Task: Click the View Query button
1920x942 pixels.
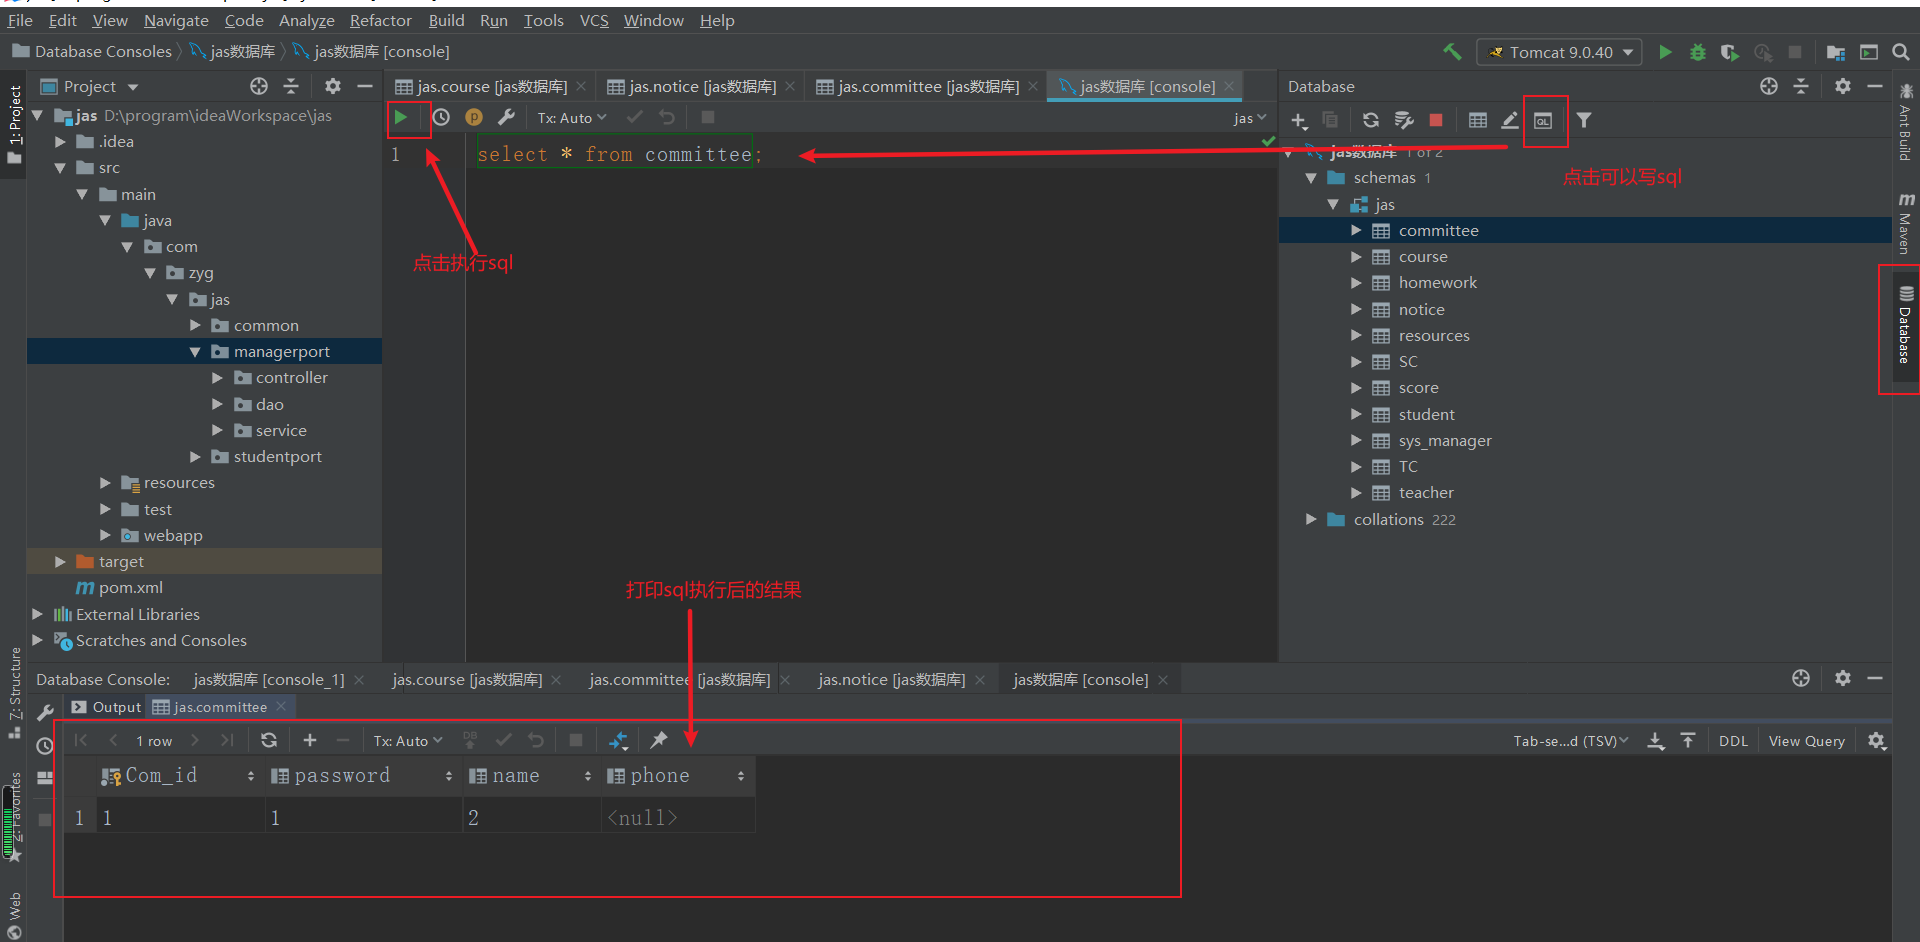Action: 1806,741
